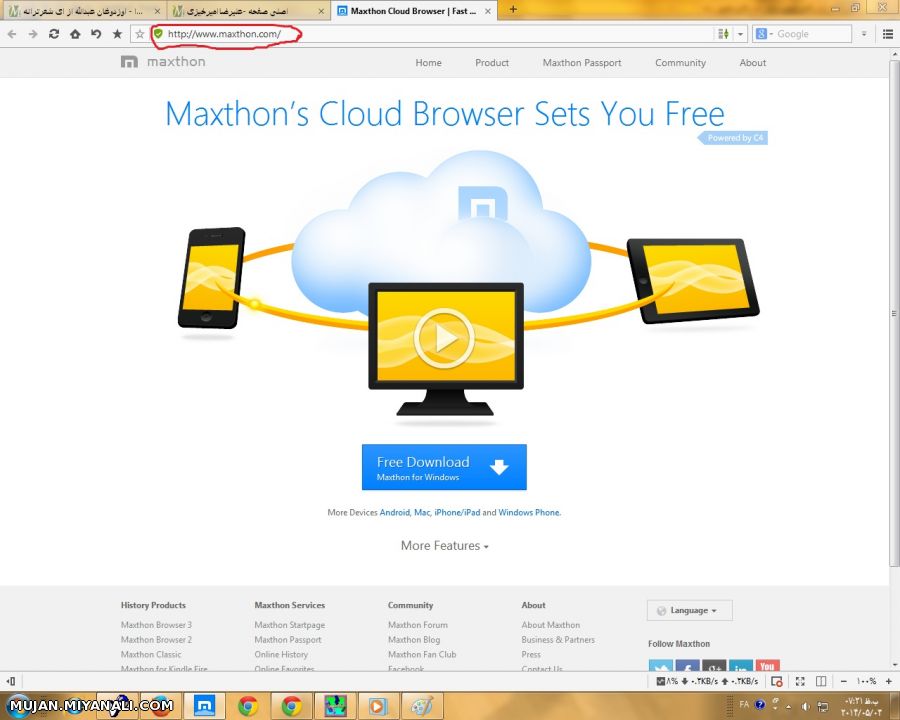Zoom in with the plus button
This screenshot has height=720, width=900.
pos(889,682)
